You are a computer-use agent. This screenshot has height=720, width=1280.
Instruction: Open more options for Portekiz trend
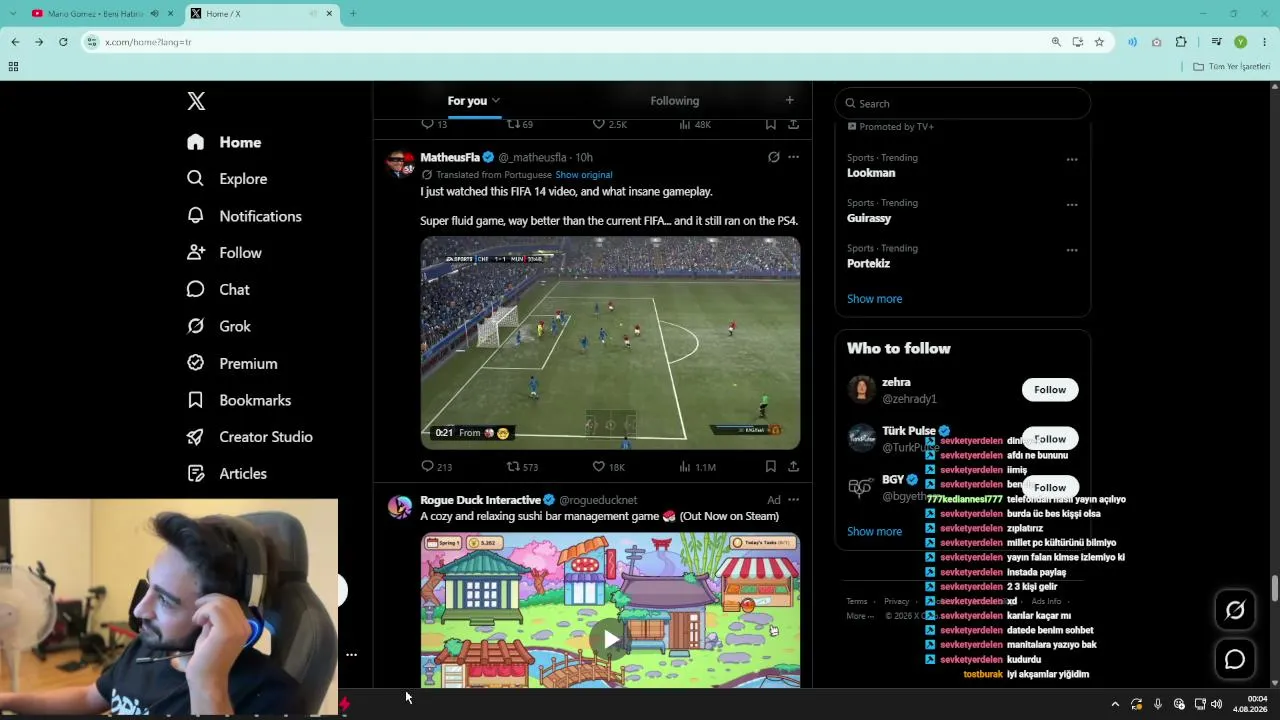(1072, 250)
